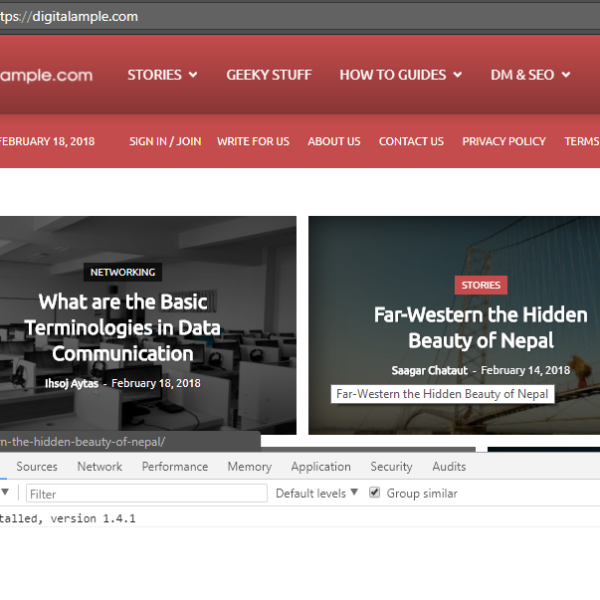This screenshot has height=600, width=600.
Task: Open the DM & SEO menu
Action: (x=522, y=75)
